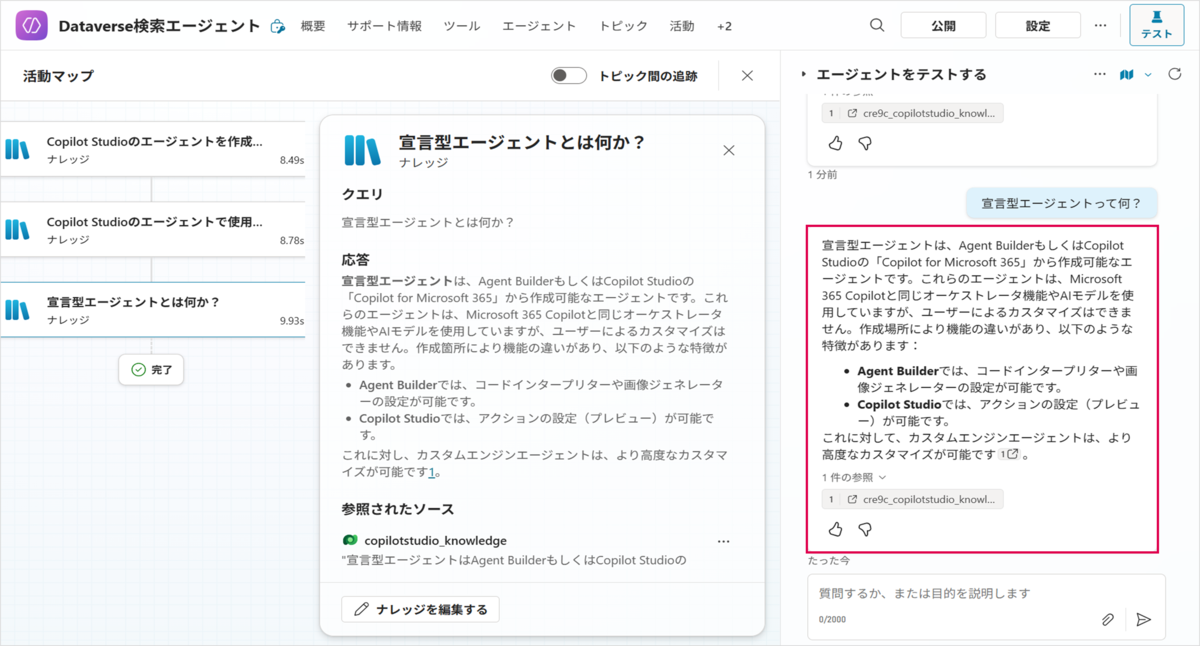This screenshot has width=1200, height=646.
Task: Click thumbs up above the 1 分前 timestamp
Action: (836, 143)
